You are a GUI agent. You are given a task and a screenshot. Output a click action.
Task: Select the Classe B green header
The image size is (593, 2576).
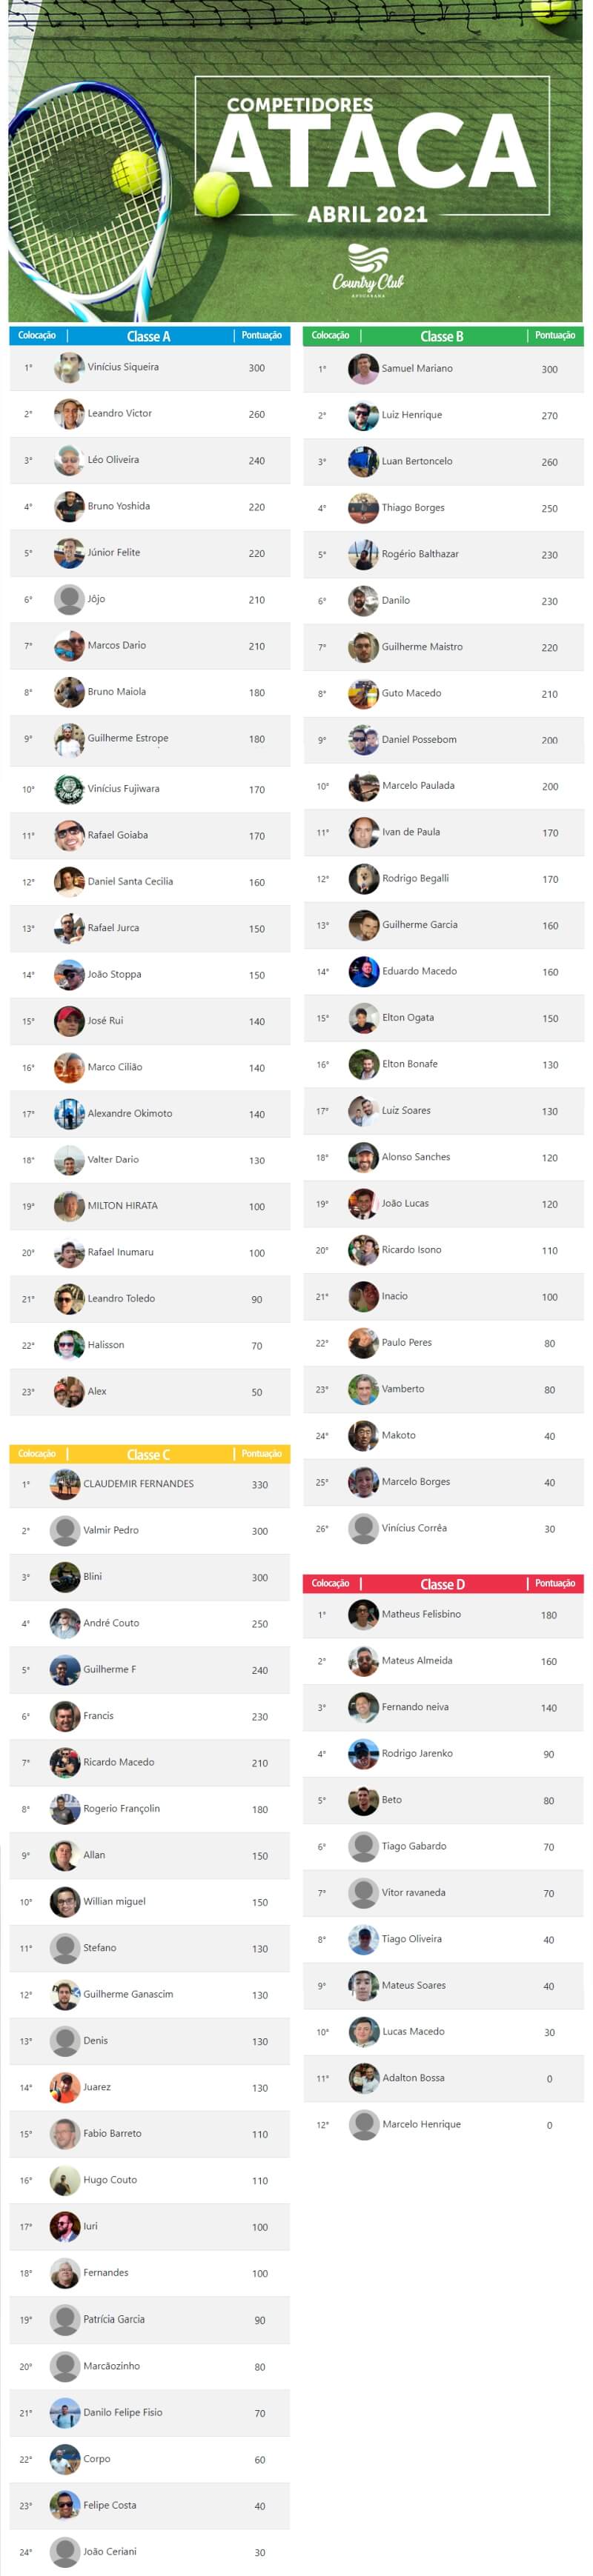point(443,336)
